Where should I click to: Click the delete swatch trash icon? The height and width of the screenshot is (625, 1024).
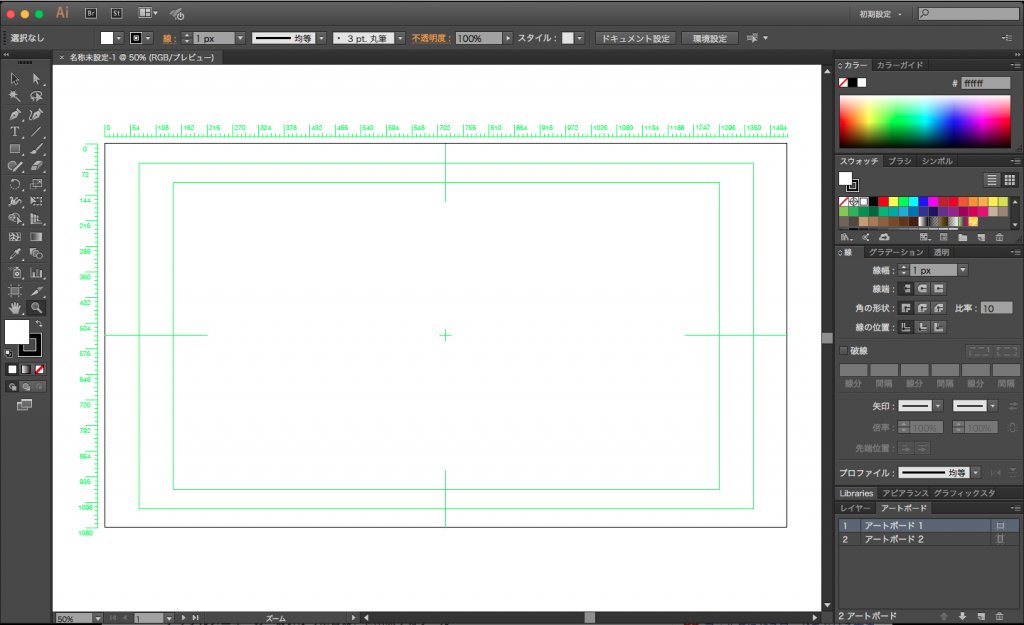pyautogui.click(x=999, y=237)
